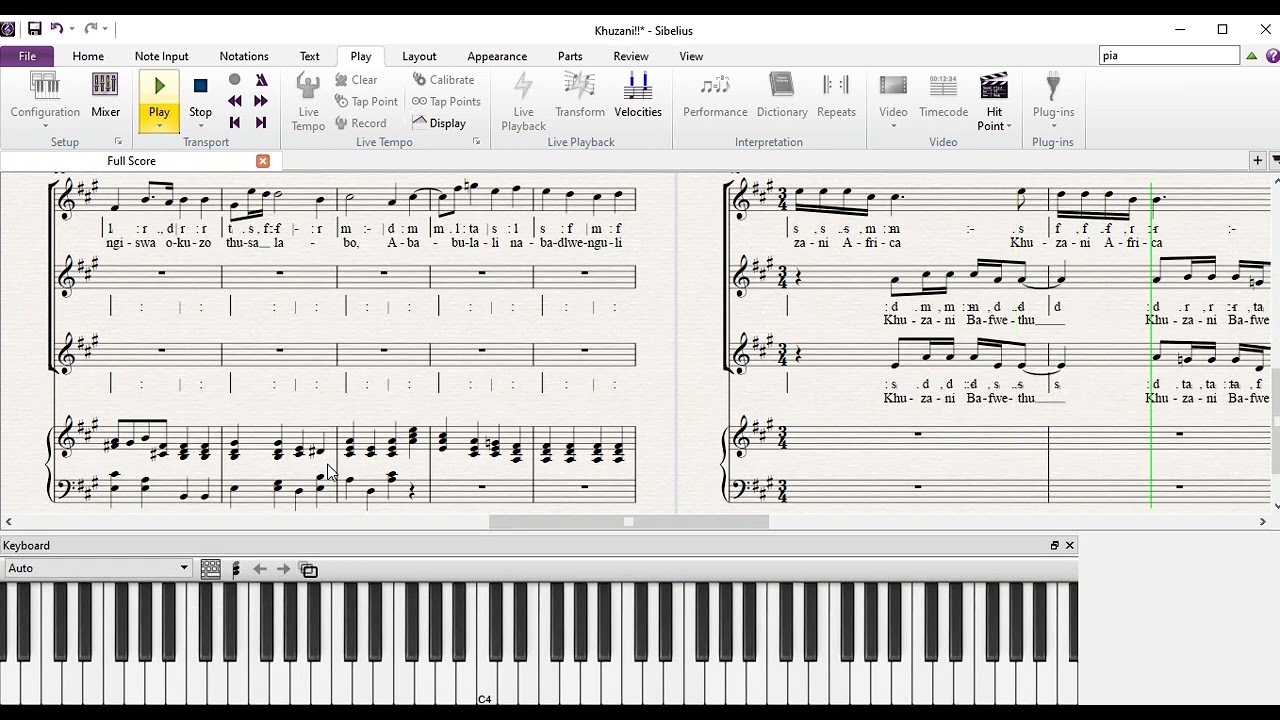Screen dimensions: 1280x720
Task: Open the Live Tempo group dialog launcher
Action: [476, 142]
